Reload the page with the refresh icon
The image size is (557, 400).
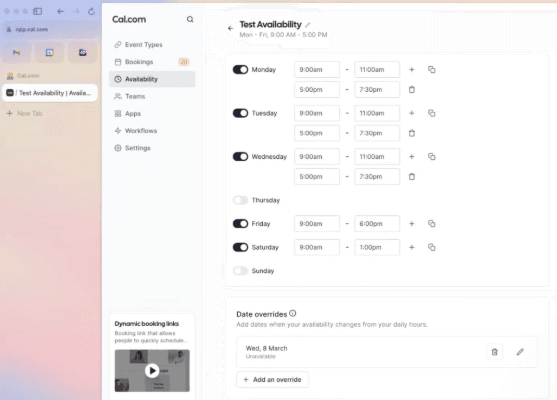91,11
